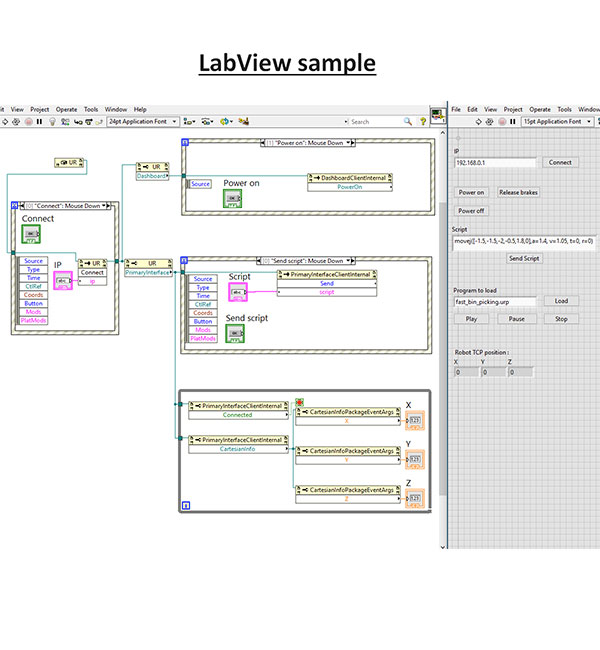Open Help menu in block diagram
This screenshot has width=600, height=650.
(x=140, y=109)
